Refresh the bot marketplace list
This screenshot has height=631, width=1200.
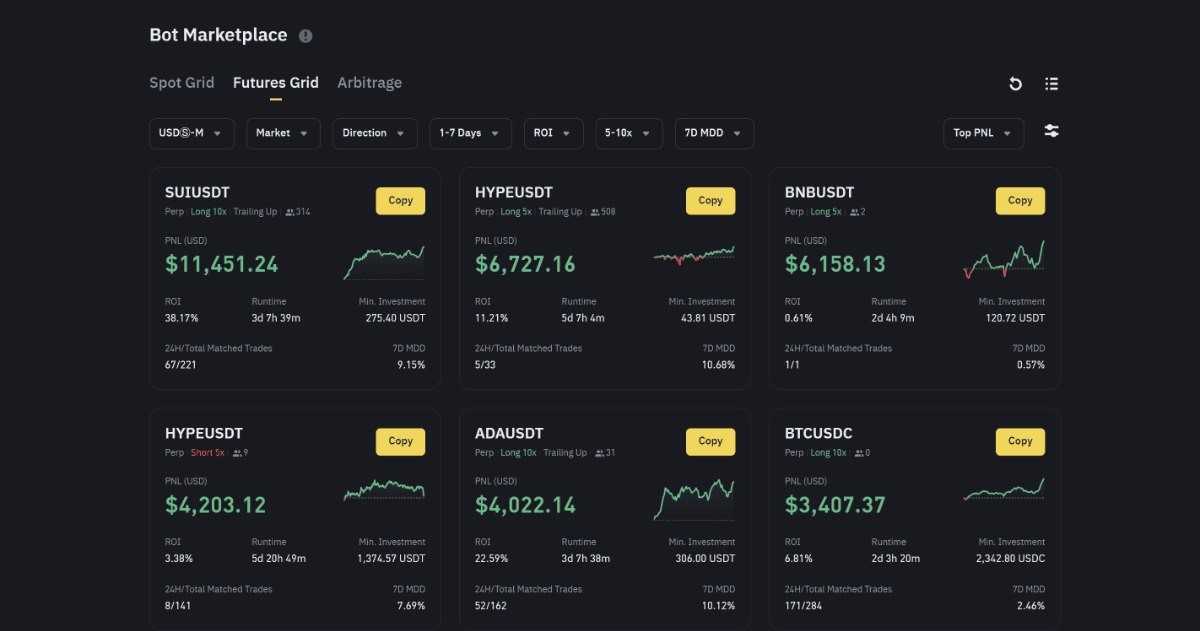click(1015, 84)
